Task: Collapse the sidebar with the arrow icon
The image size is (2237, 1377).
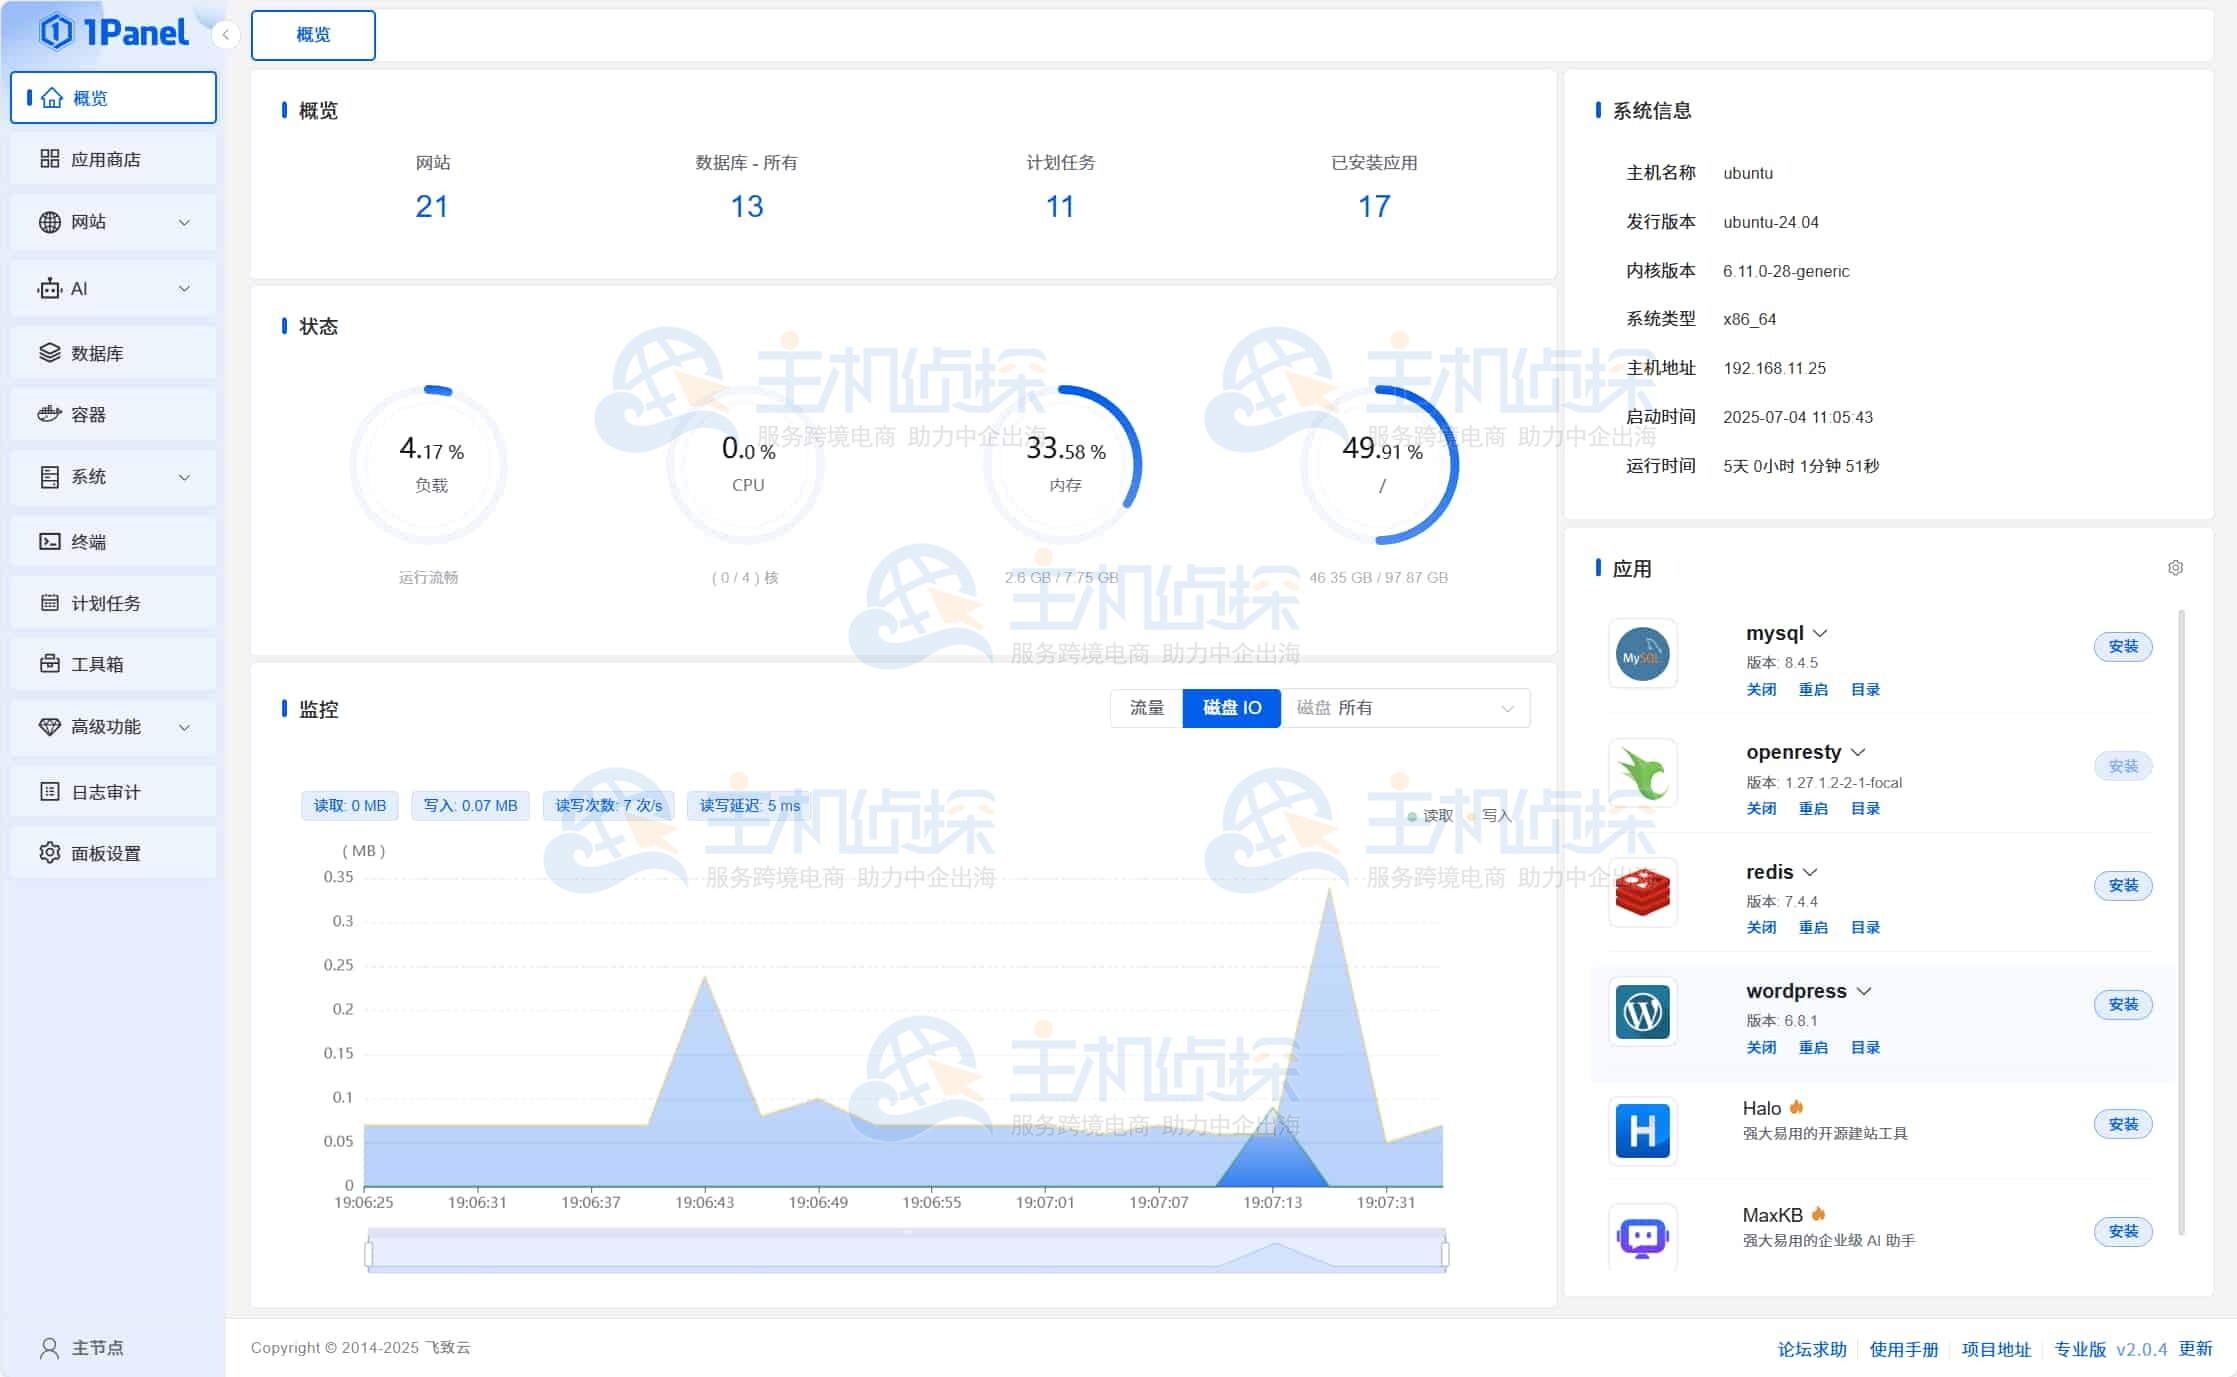Action: 226,35
